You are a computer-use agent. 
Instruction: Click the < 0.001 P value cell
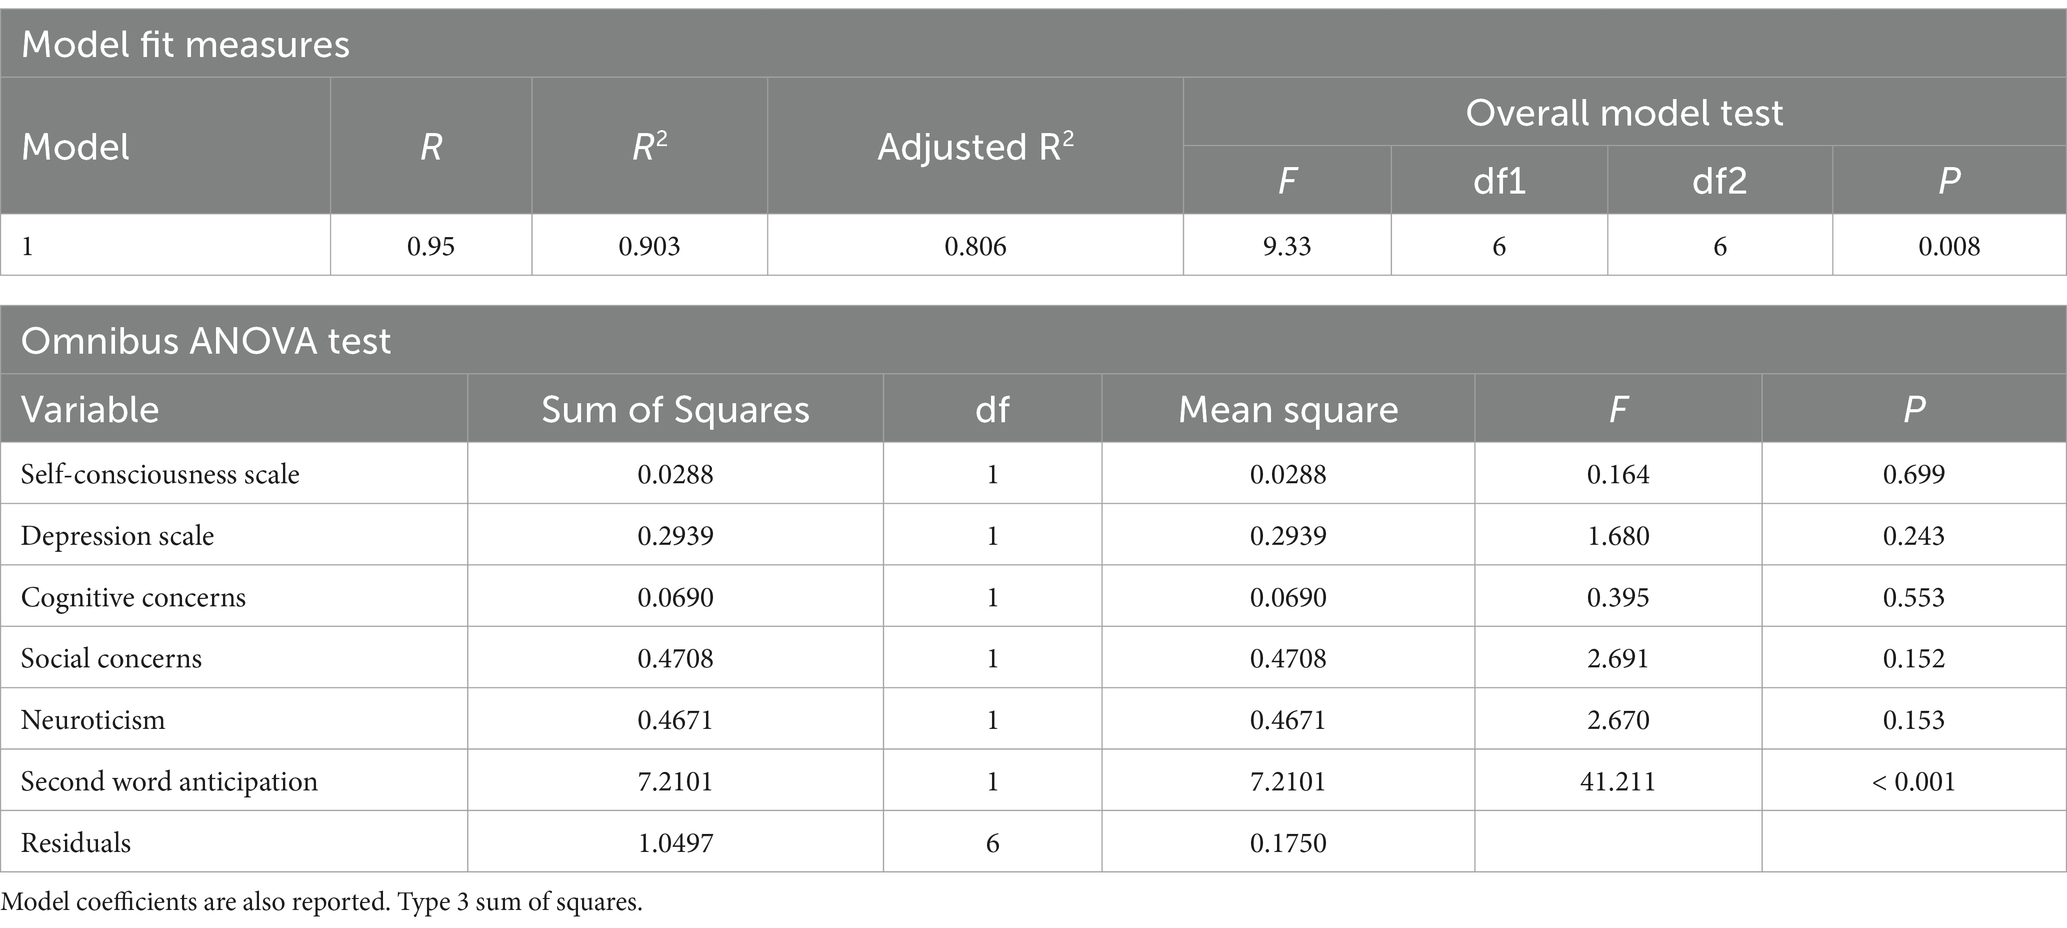1914,781
